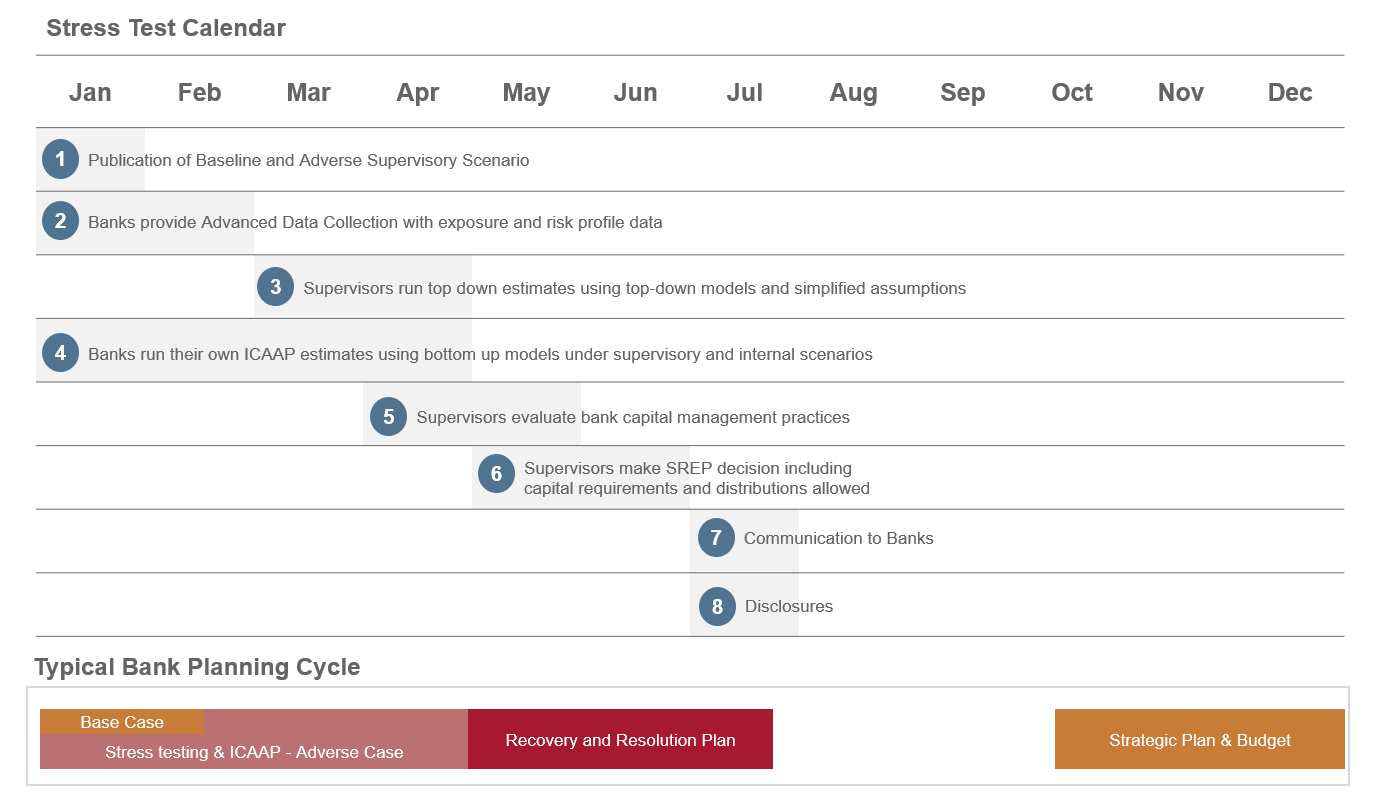Select circle 7 Communication to Banks icon
The image size is (1378, 810).
(x=716, y=538)
